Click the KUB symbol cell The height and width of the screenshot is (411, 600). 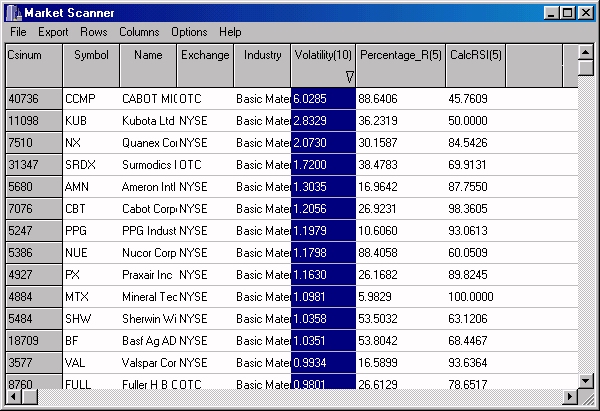point(91,121)
